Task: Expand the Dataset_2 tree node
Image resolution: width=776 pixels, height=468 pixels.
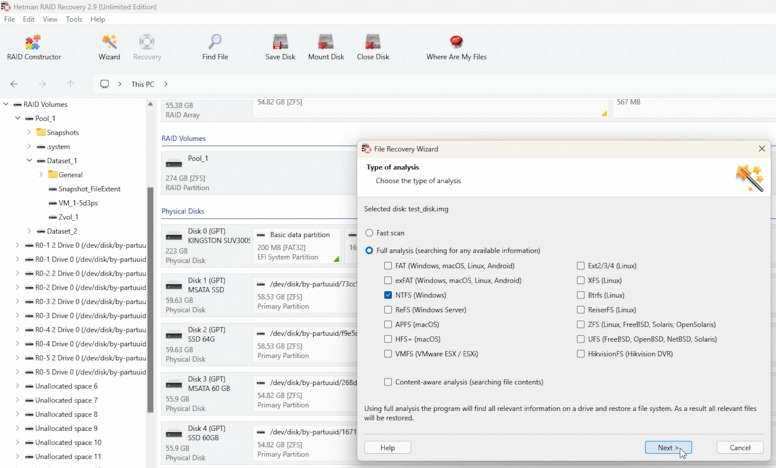Action: [29, 231]
